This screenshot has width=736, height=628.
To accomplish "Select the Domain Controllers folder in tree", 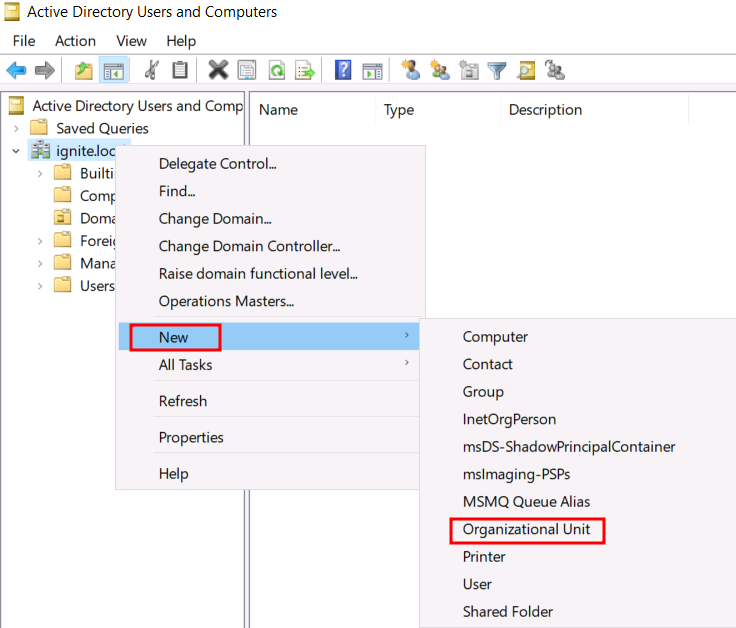I will pyautogui.click(x=98, y=218).
